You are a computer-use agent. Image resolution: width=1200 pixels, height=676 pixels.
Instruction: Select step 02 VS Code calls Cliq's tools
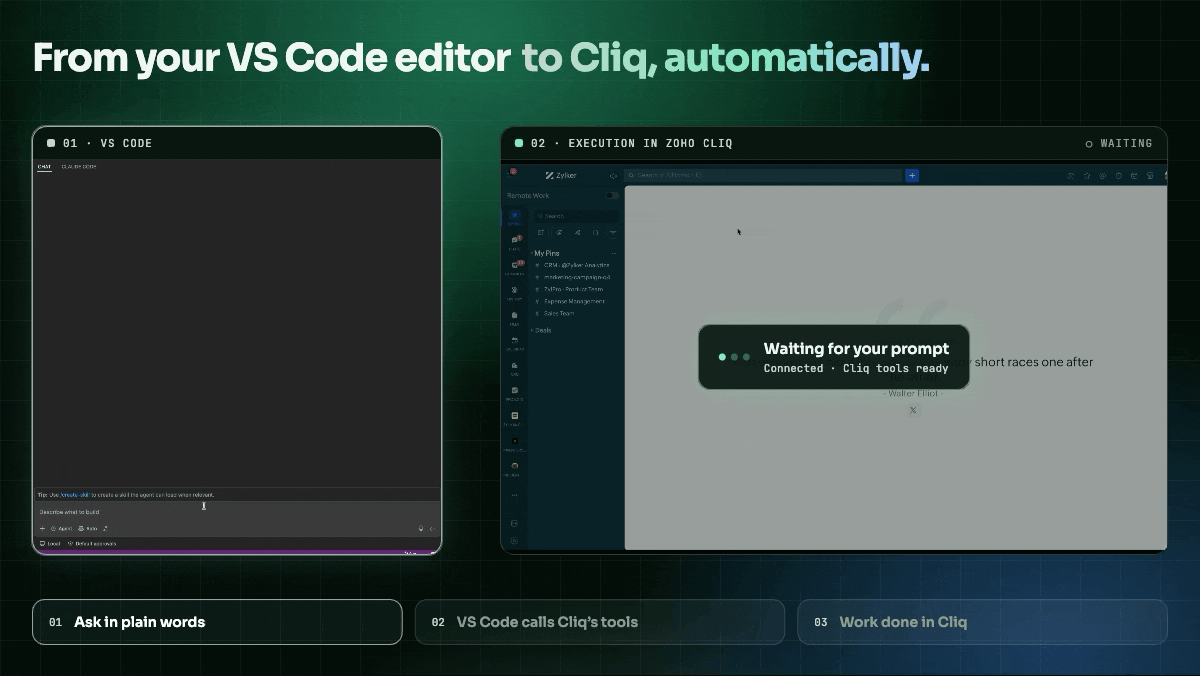pos(600,622)
